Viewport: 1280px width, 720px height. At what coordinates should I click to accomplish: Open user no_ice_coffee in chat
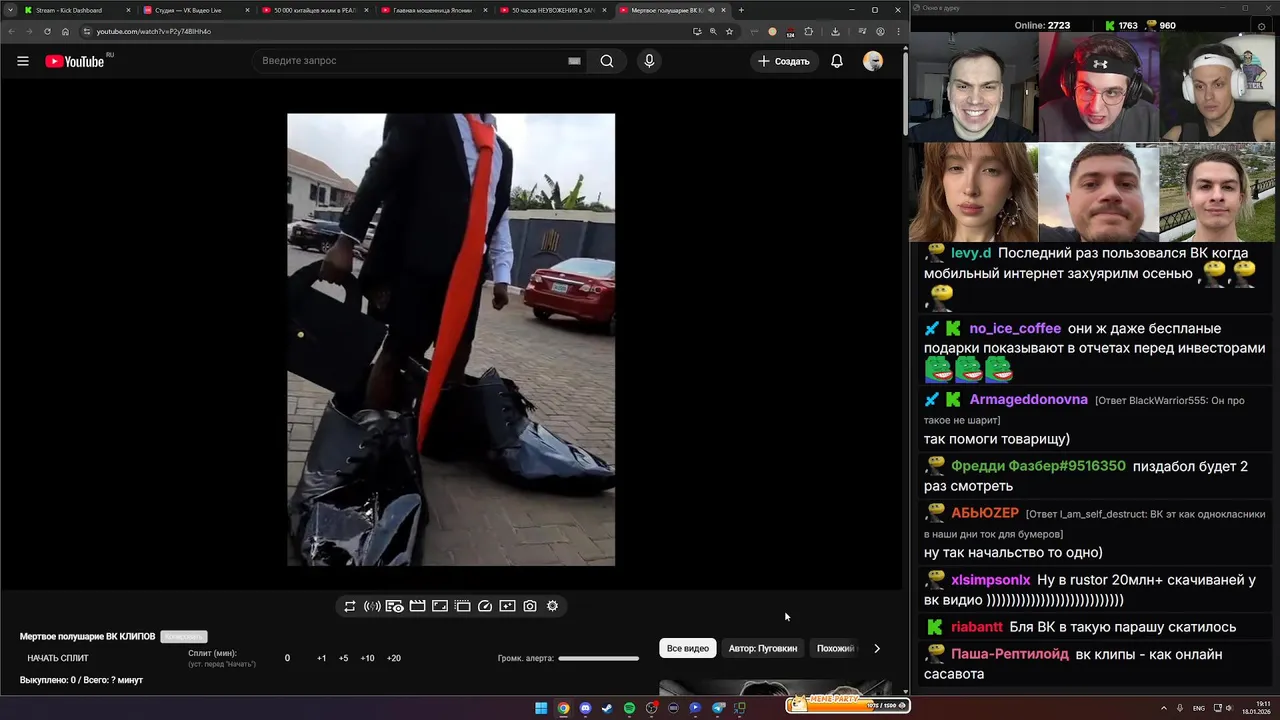[1015, 328]
